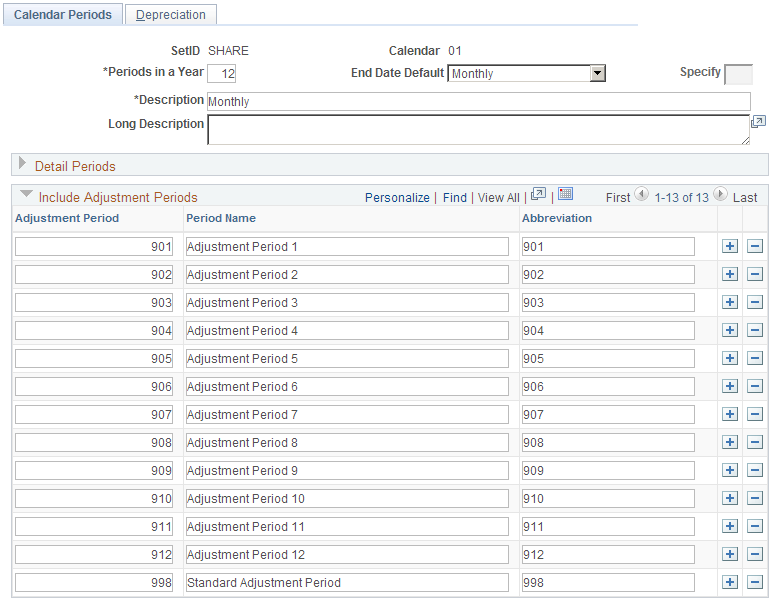Click the Abbreviation field showing 912
Image resolution: width=774 pixels, height=604 pixels.
pos(608,555)
